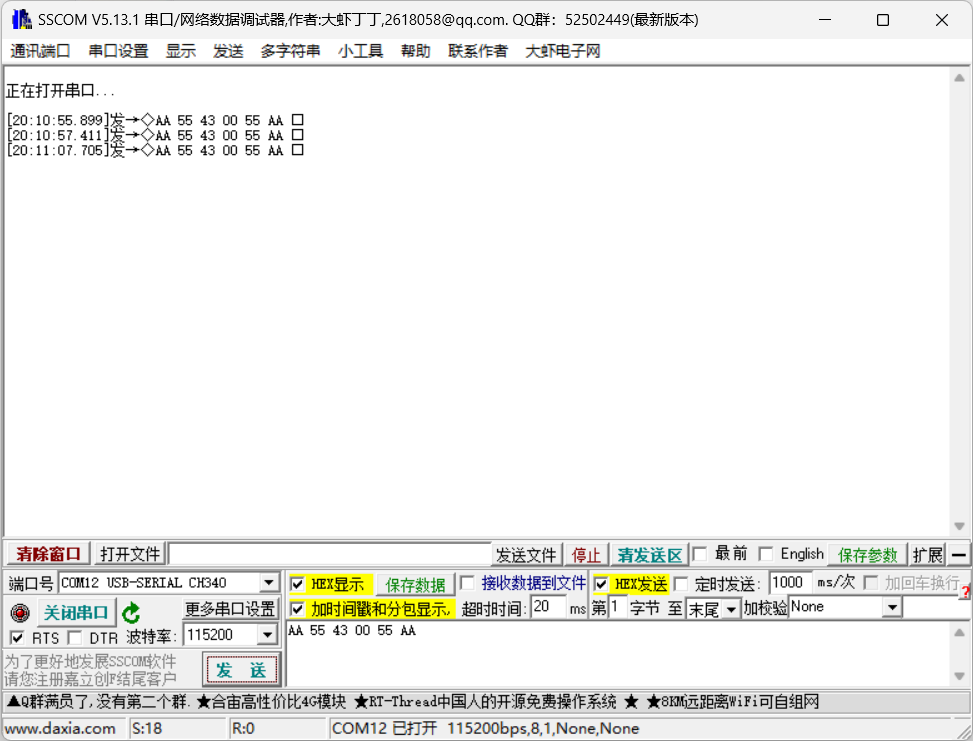This screenshot has height=741, width=973.
Task: Click the 停止 button to stop sending
Action: tap(586, 555)
